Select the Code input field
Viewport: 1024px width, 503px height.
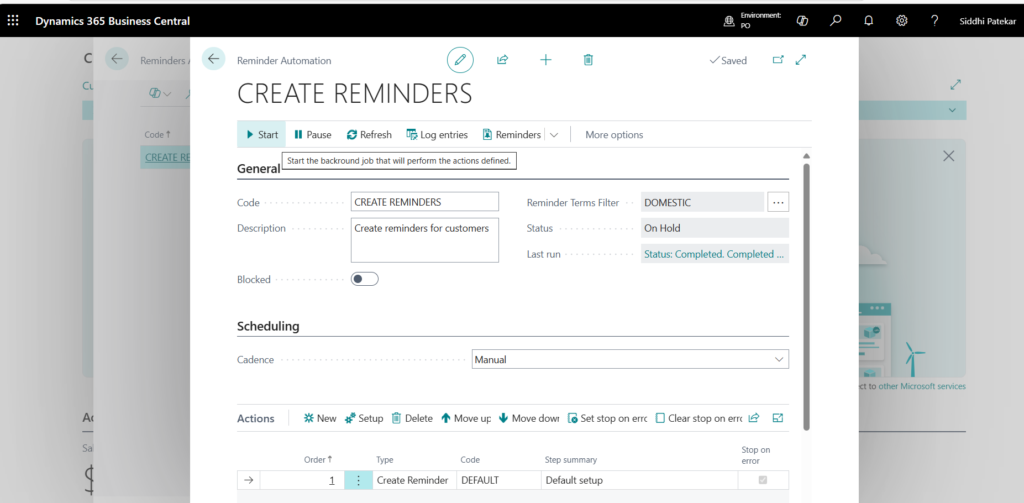click(x=424, y=202)
